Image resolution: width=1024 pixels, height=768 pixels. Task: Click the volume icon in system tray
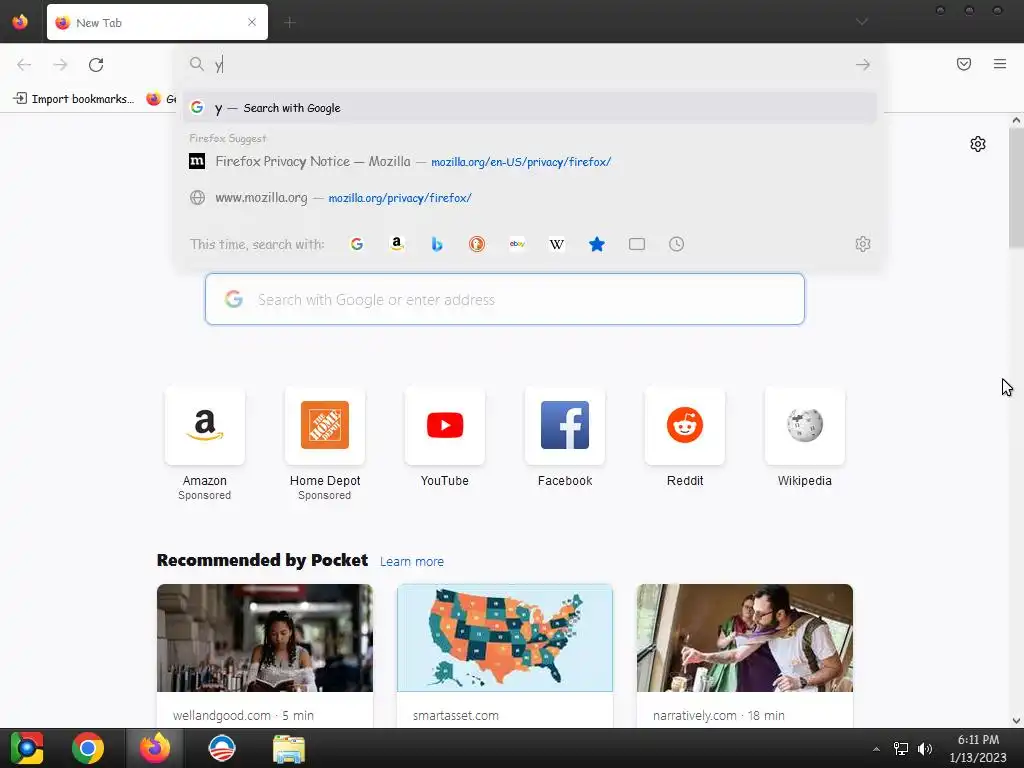tap(925, 749)
